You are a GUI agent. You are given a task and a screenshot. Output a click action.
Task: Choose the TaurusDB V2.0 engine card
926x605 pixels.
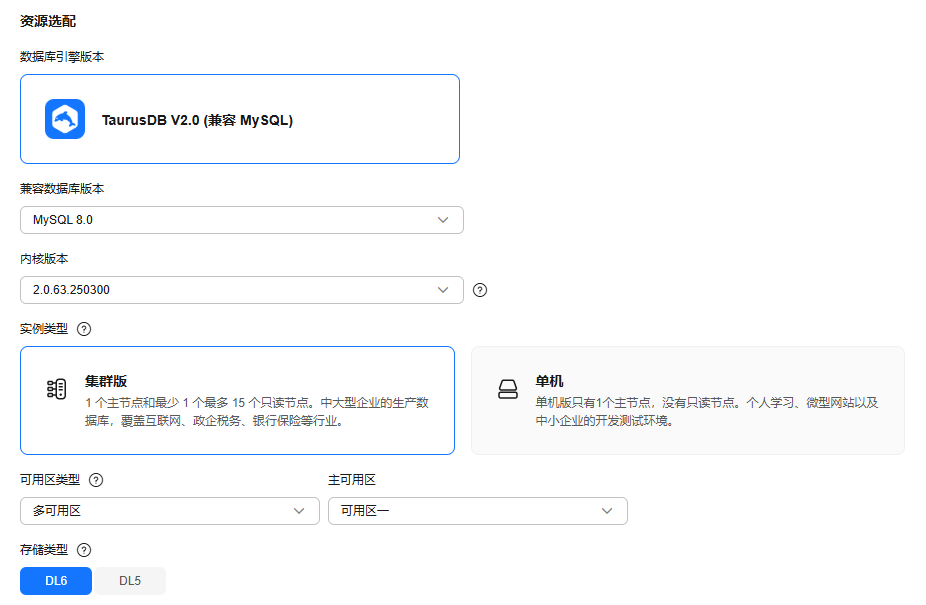[x=240, y=119]
